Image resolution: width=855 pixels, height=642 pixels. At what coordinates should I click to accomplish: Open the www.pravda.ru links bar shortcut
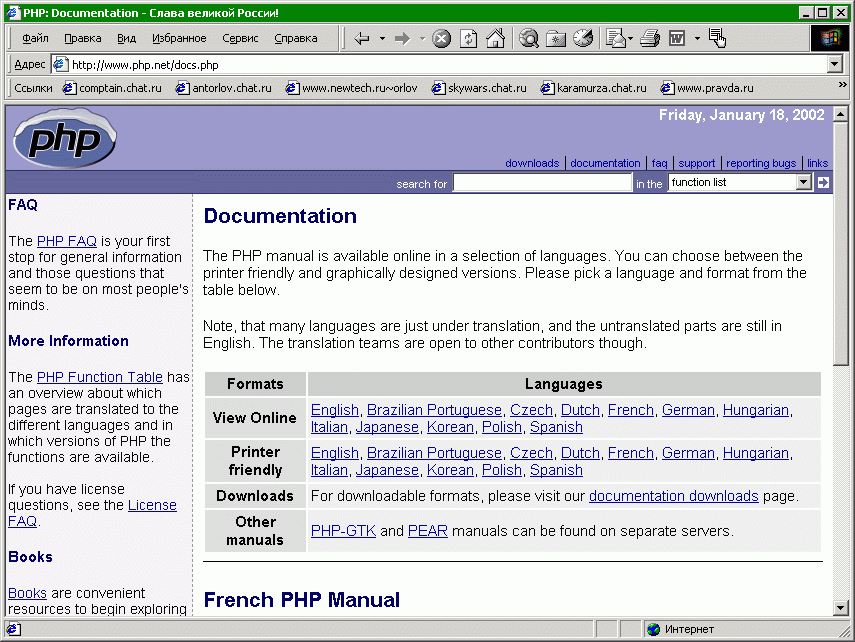[707, 88]
